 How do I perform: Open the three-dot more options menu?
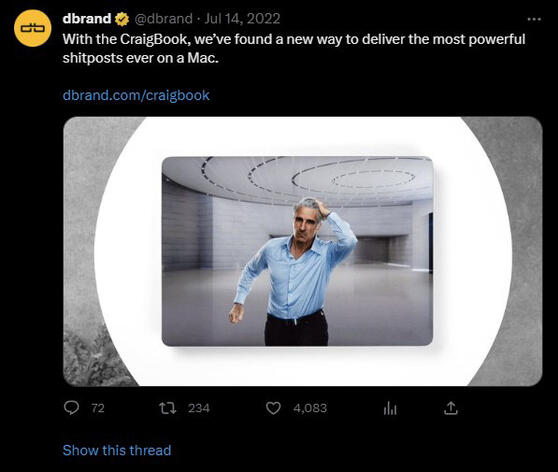[x=534, y=19]
